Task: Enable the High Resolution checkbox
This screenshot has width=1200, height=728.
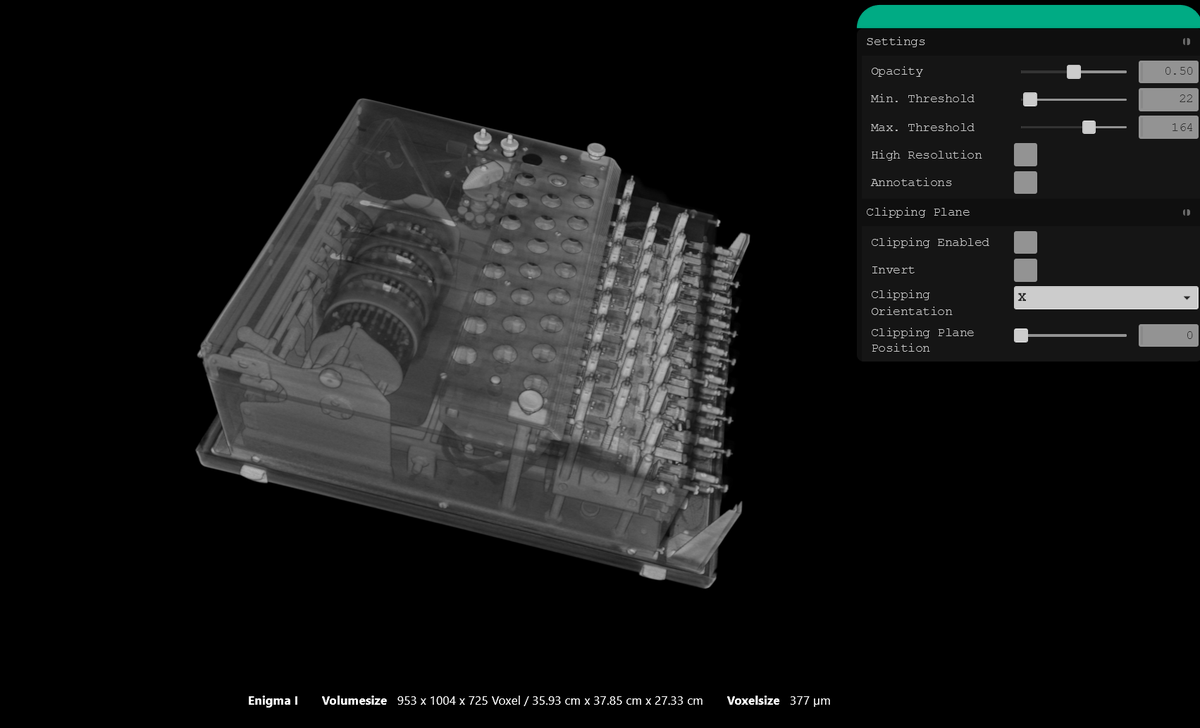Action: [1025, 155]
